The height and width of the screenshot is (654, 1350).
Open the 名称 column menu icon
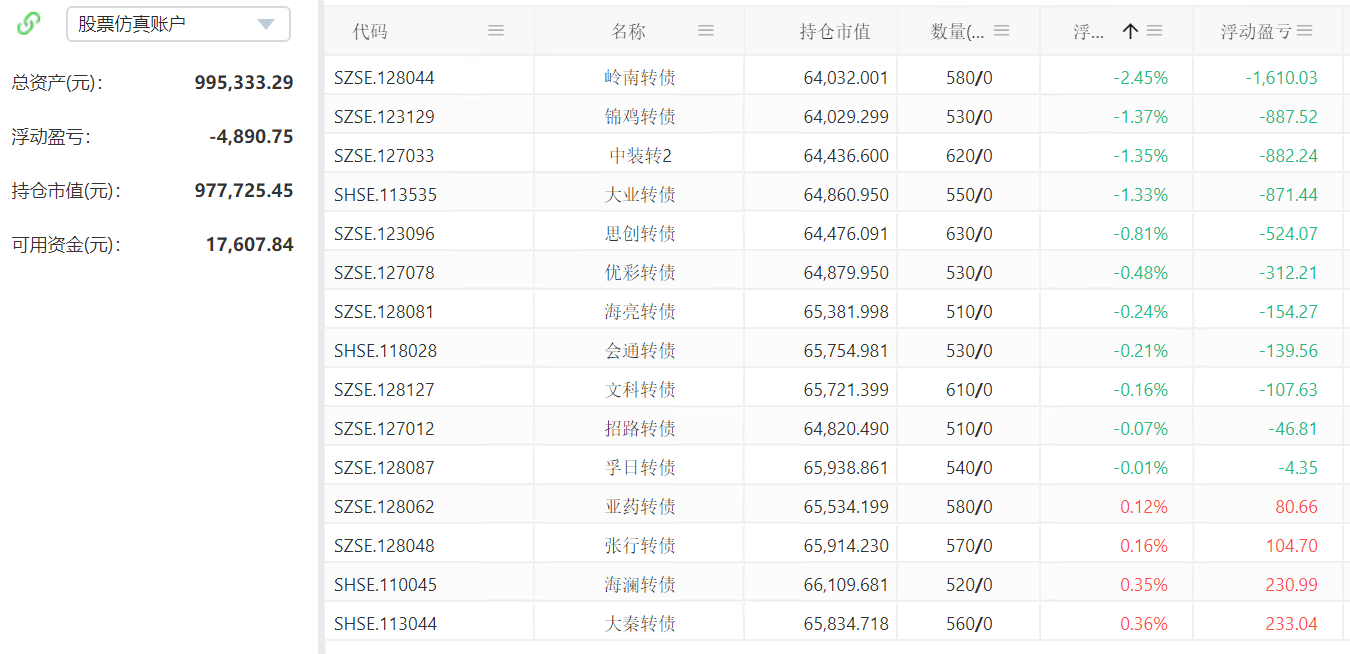point(706,31)
